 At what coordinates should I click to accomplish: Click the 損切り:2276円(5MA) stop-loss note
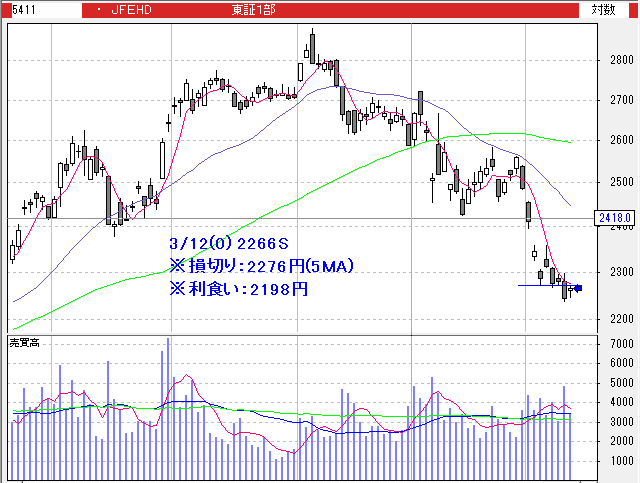262,266
